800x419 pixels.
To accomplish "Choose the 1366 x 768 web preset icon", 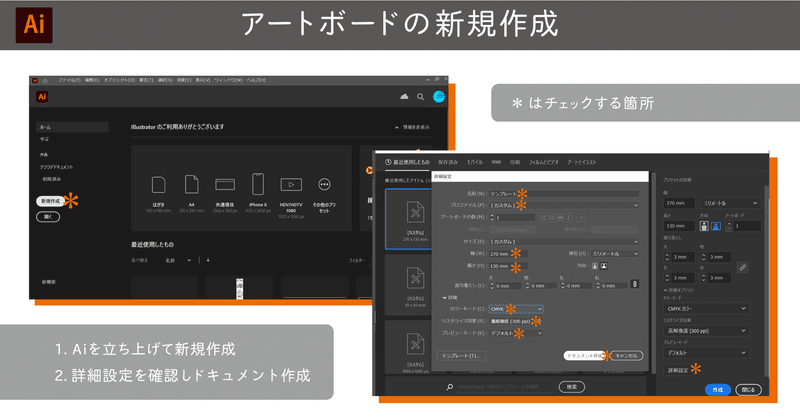I will (x=224, y=184).
